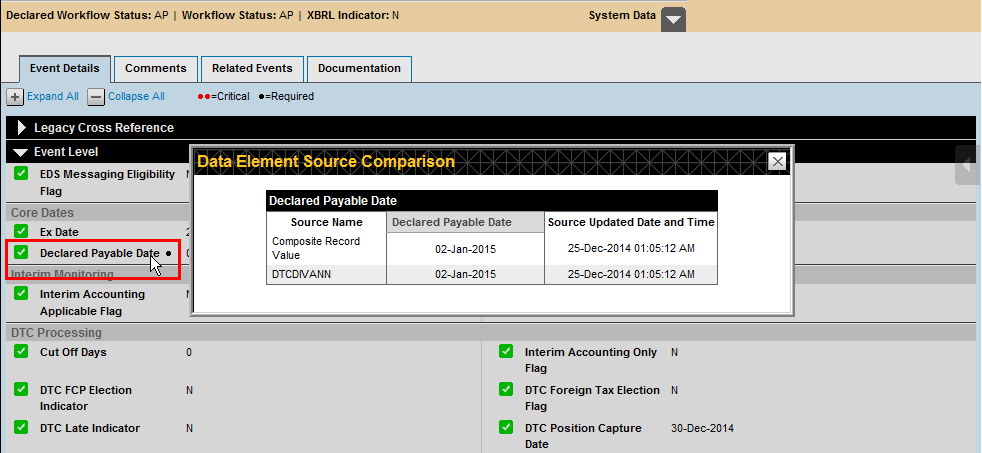Open the Related Events tab

[252, 68]
